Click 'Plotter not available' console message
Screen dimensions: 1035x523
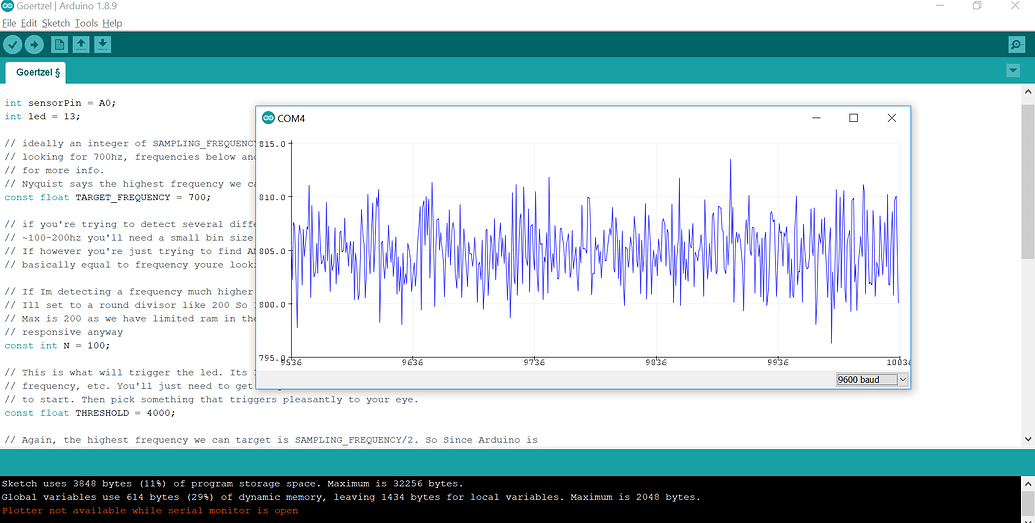pos(150,510)
